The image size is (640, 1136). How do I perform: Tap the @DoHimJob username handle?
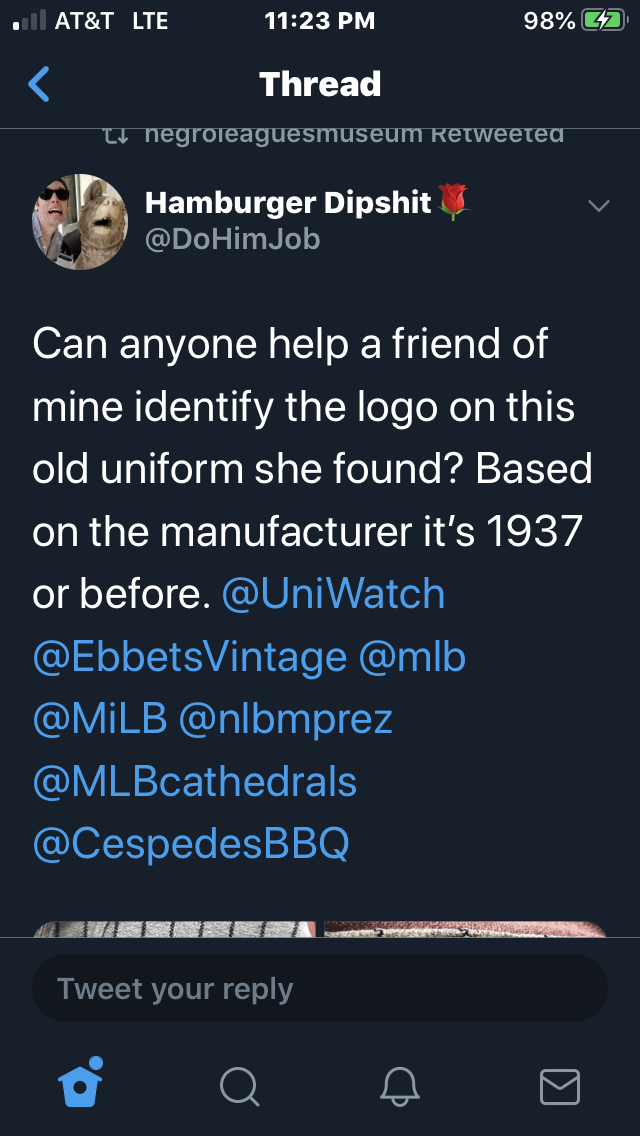click(232, 239)
